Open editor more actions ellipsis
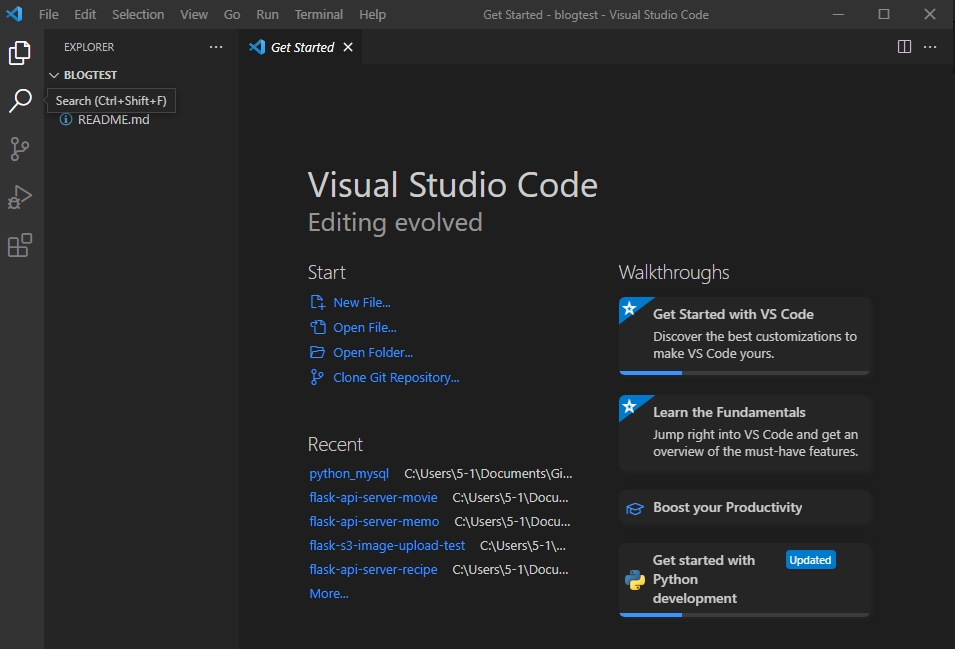This screenshot has height=649, width=955. click(930, 47)
